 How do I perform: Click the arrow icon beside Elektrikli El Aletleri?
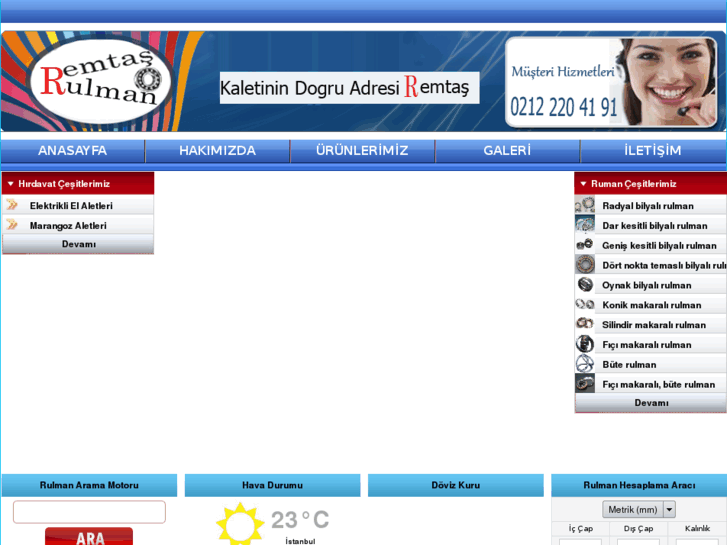click(x=12, y=205)
